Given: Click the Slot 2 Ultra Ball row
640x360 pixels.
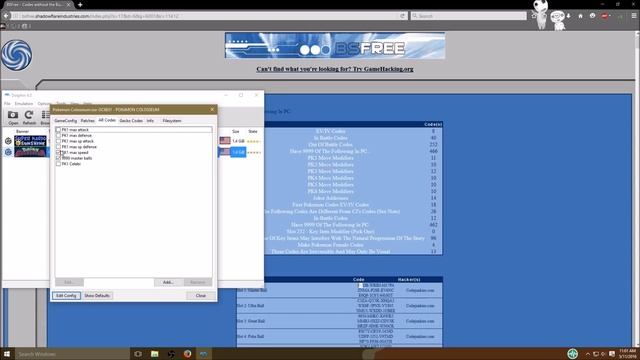Looking at the screenshot, I should pos(340,306).
